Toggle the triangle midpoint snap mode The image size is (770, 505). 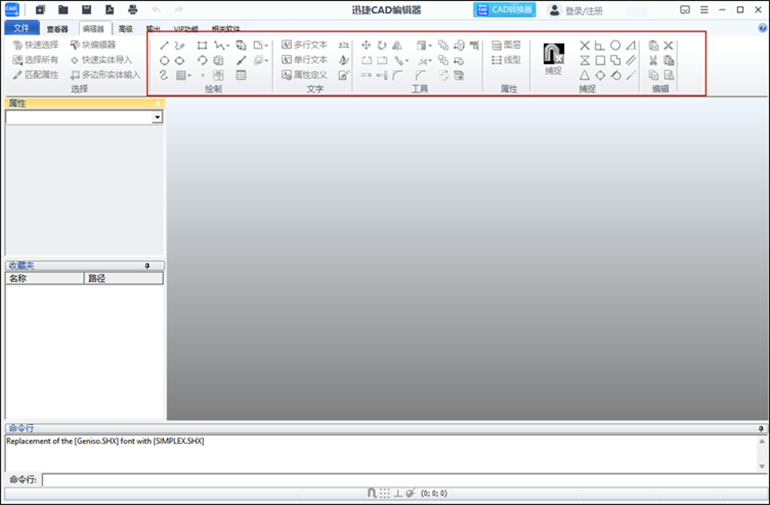(x=584, y=75)
